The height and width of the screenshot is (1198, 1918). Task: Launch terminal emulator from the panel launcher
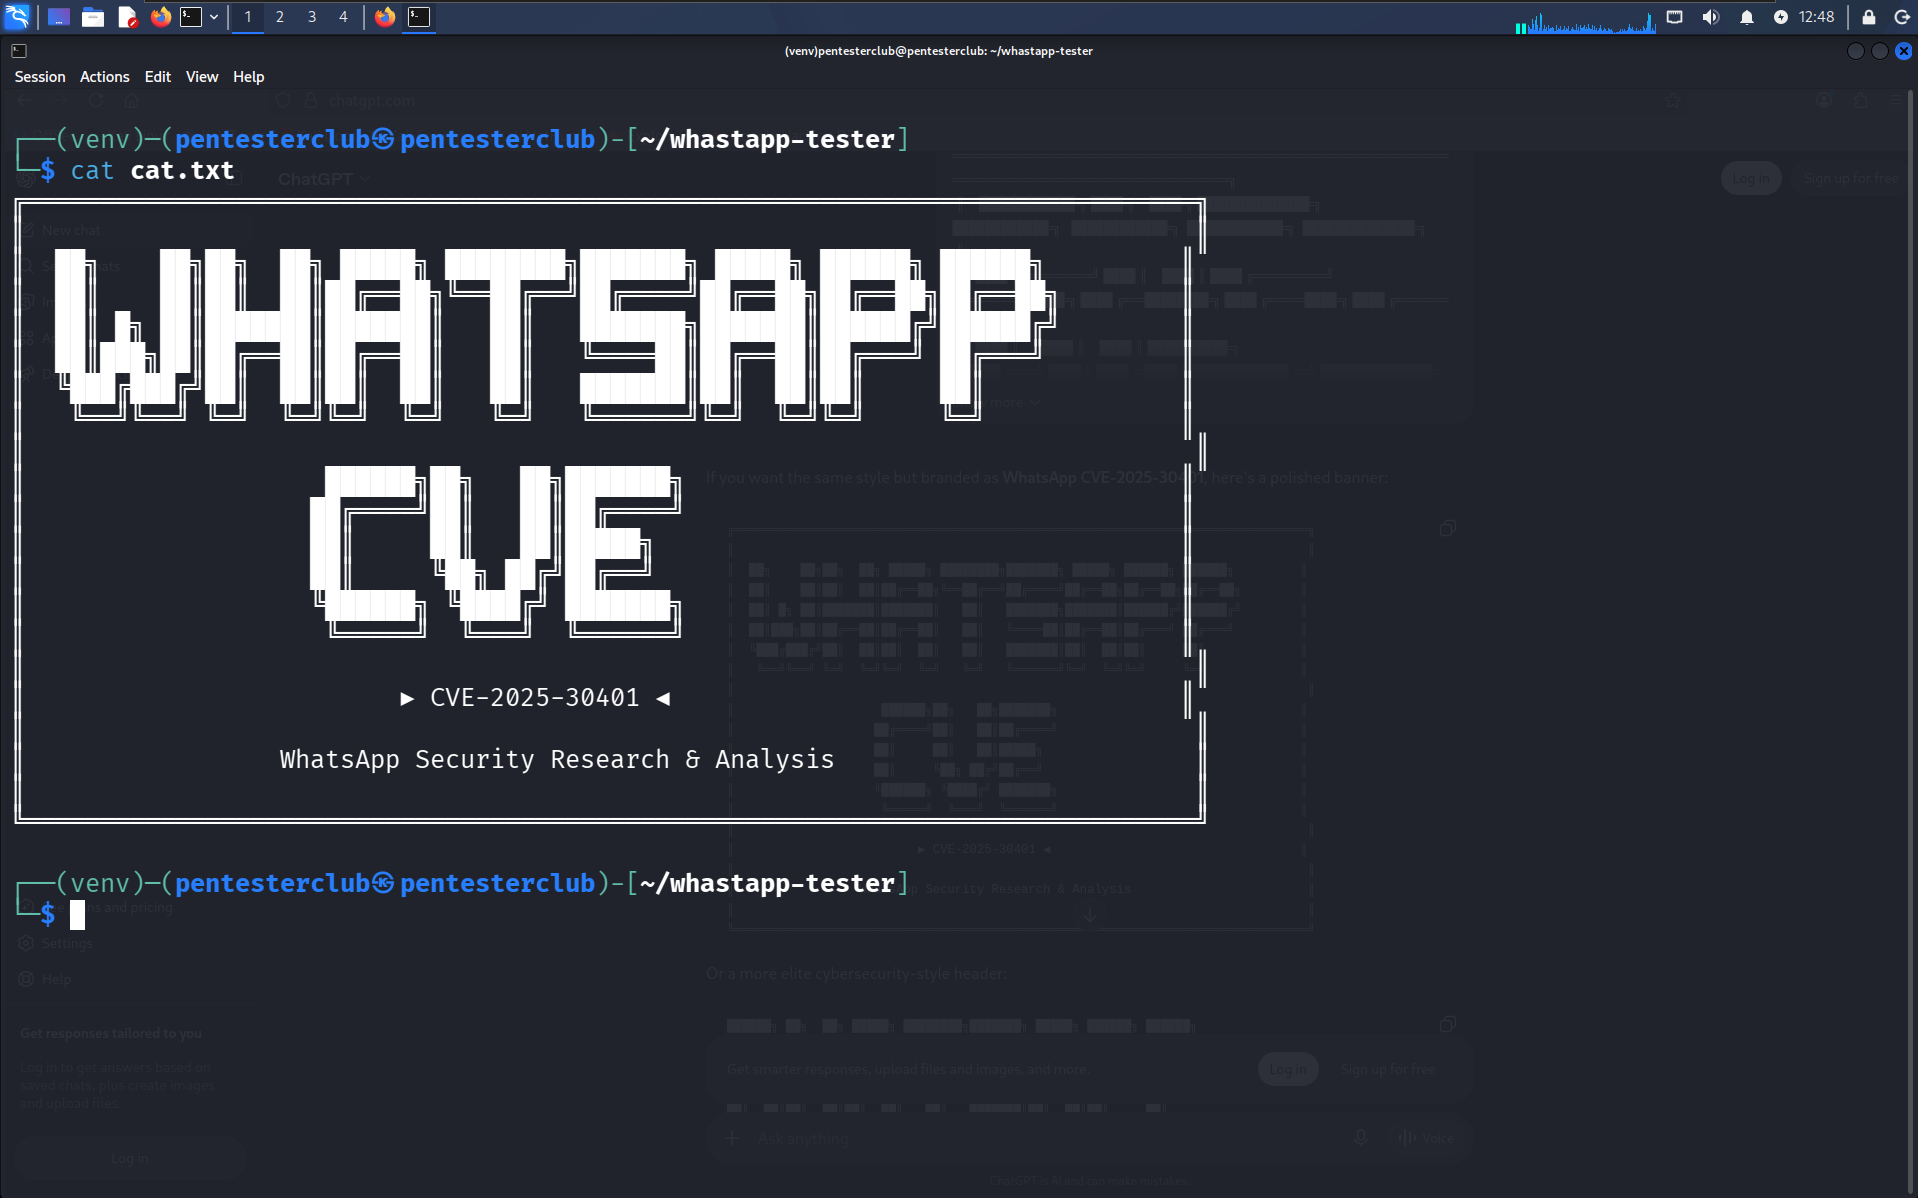(191, 17)
